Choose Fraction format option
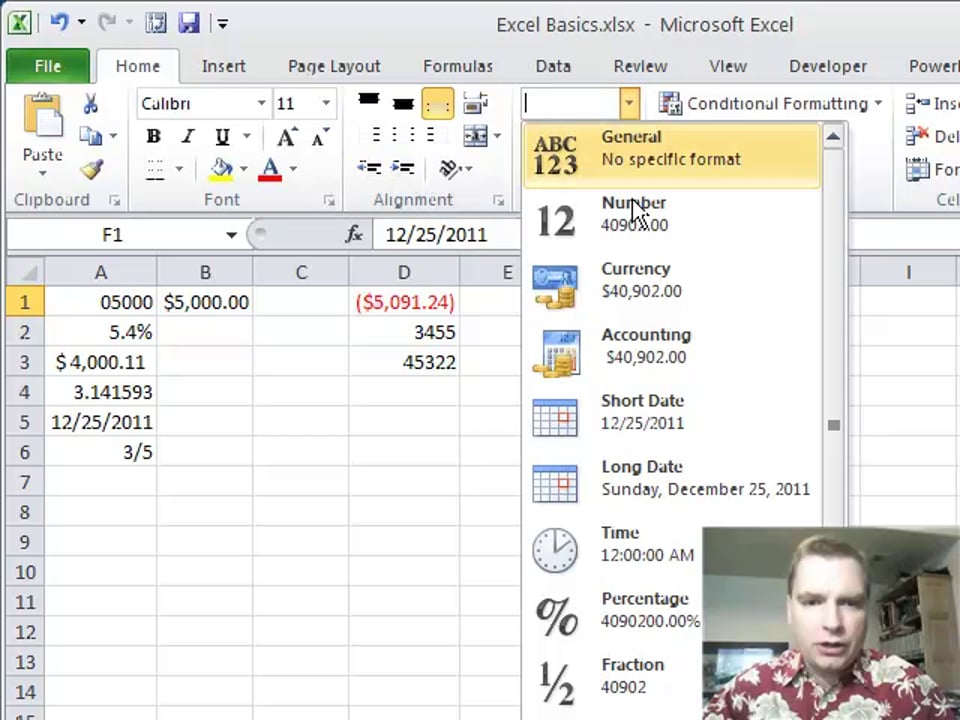Screen dimensions: 960x720 612,682
